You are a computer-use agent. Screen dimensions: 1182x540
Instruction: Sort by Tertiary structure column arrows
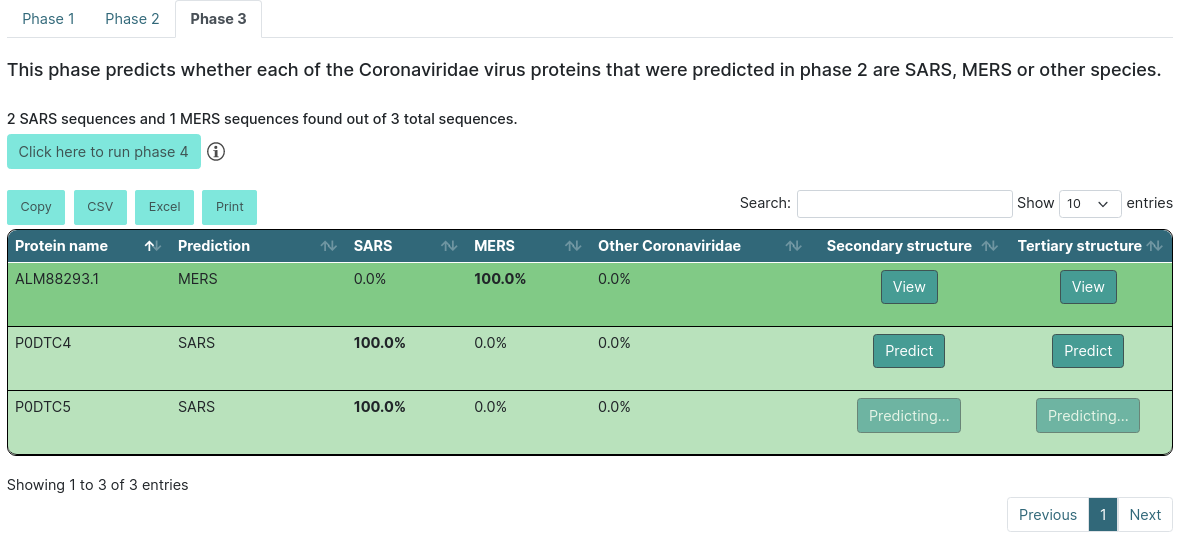[1154, 246]
